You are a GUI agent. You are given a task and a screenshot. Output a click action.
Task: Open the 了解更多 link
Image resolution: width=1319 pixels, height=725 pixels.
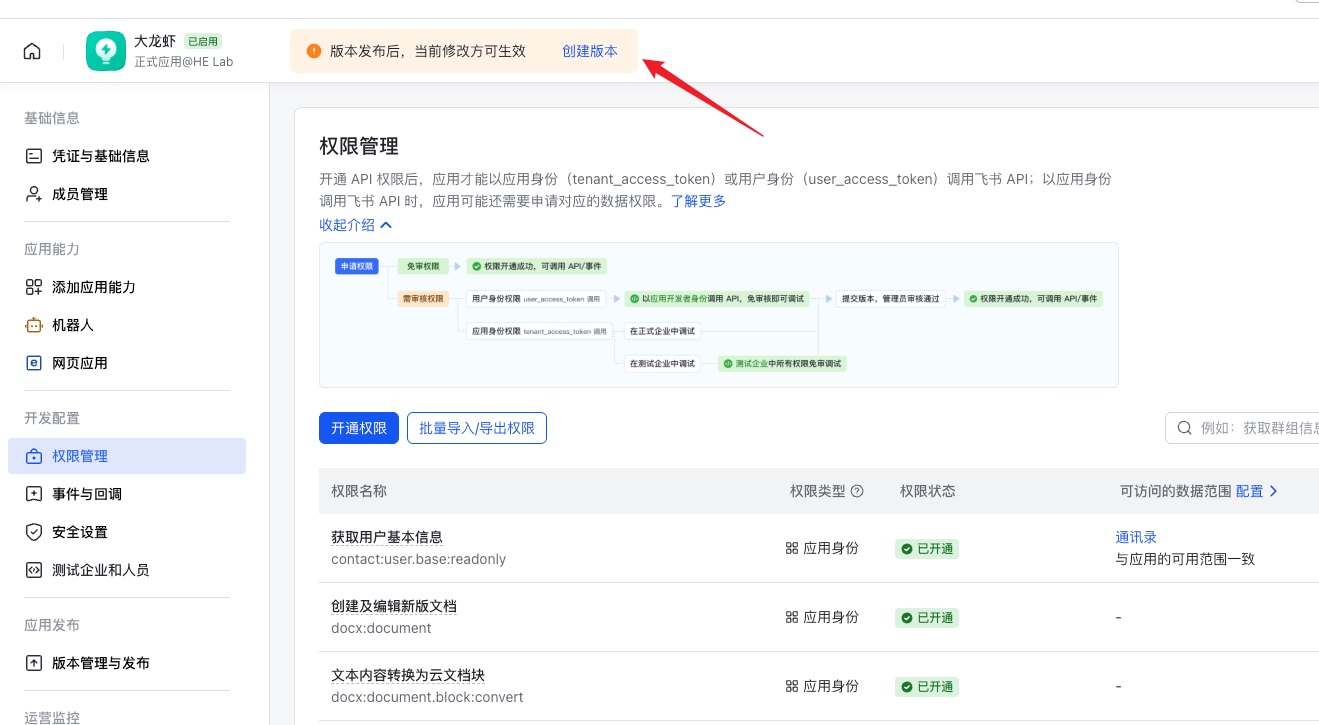pos(698,201)
